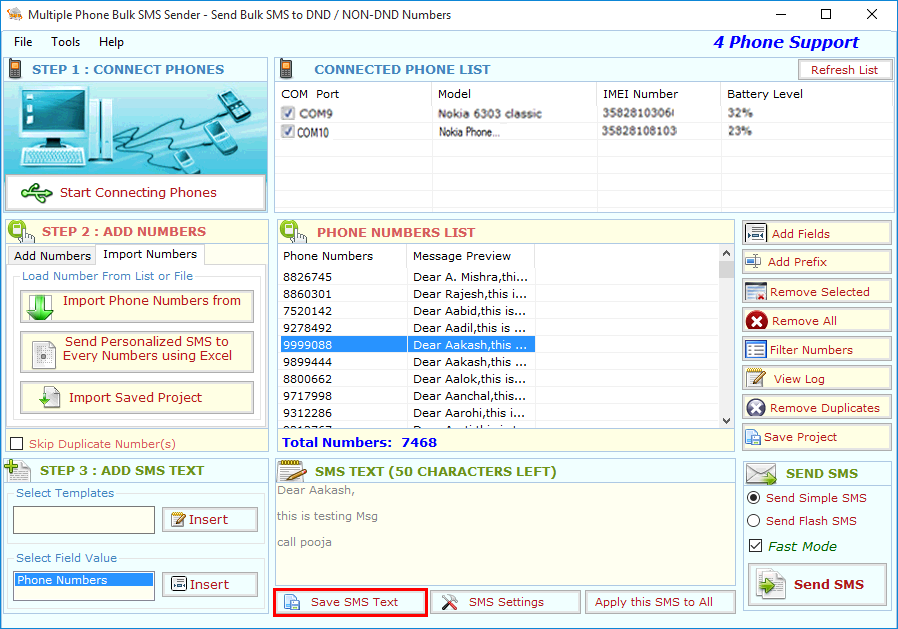The height and width of the screenshot is (629, 898).
Task: Click the Save Project disk icon
Action: tap(753, 438)
